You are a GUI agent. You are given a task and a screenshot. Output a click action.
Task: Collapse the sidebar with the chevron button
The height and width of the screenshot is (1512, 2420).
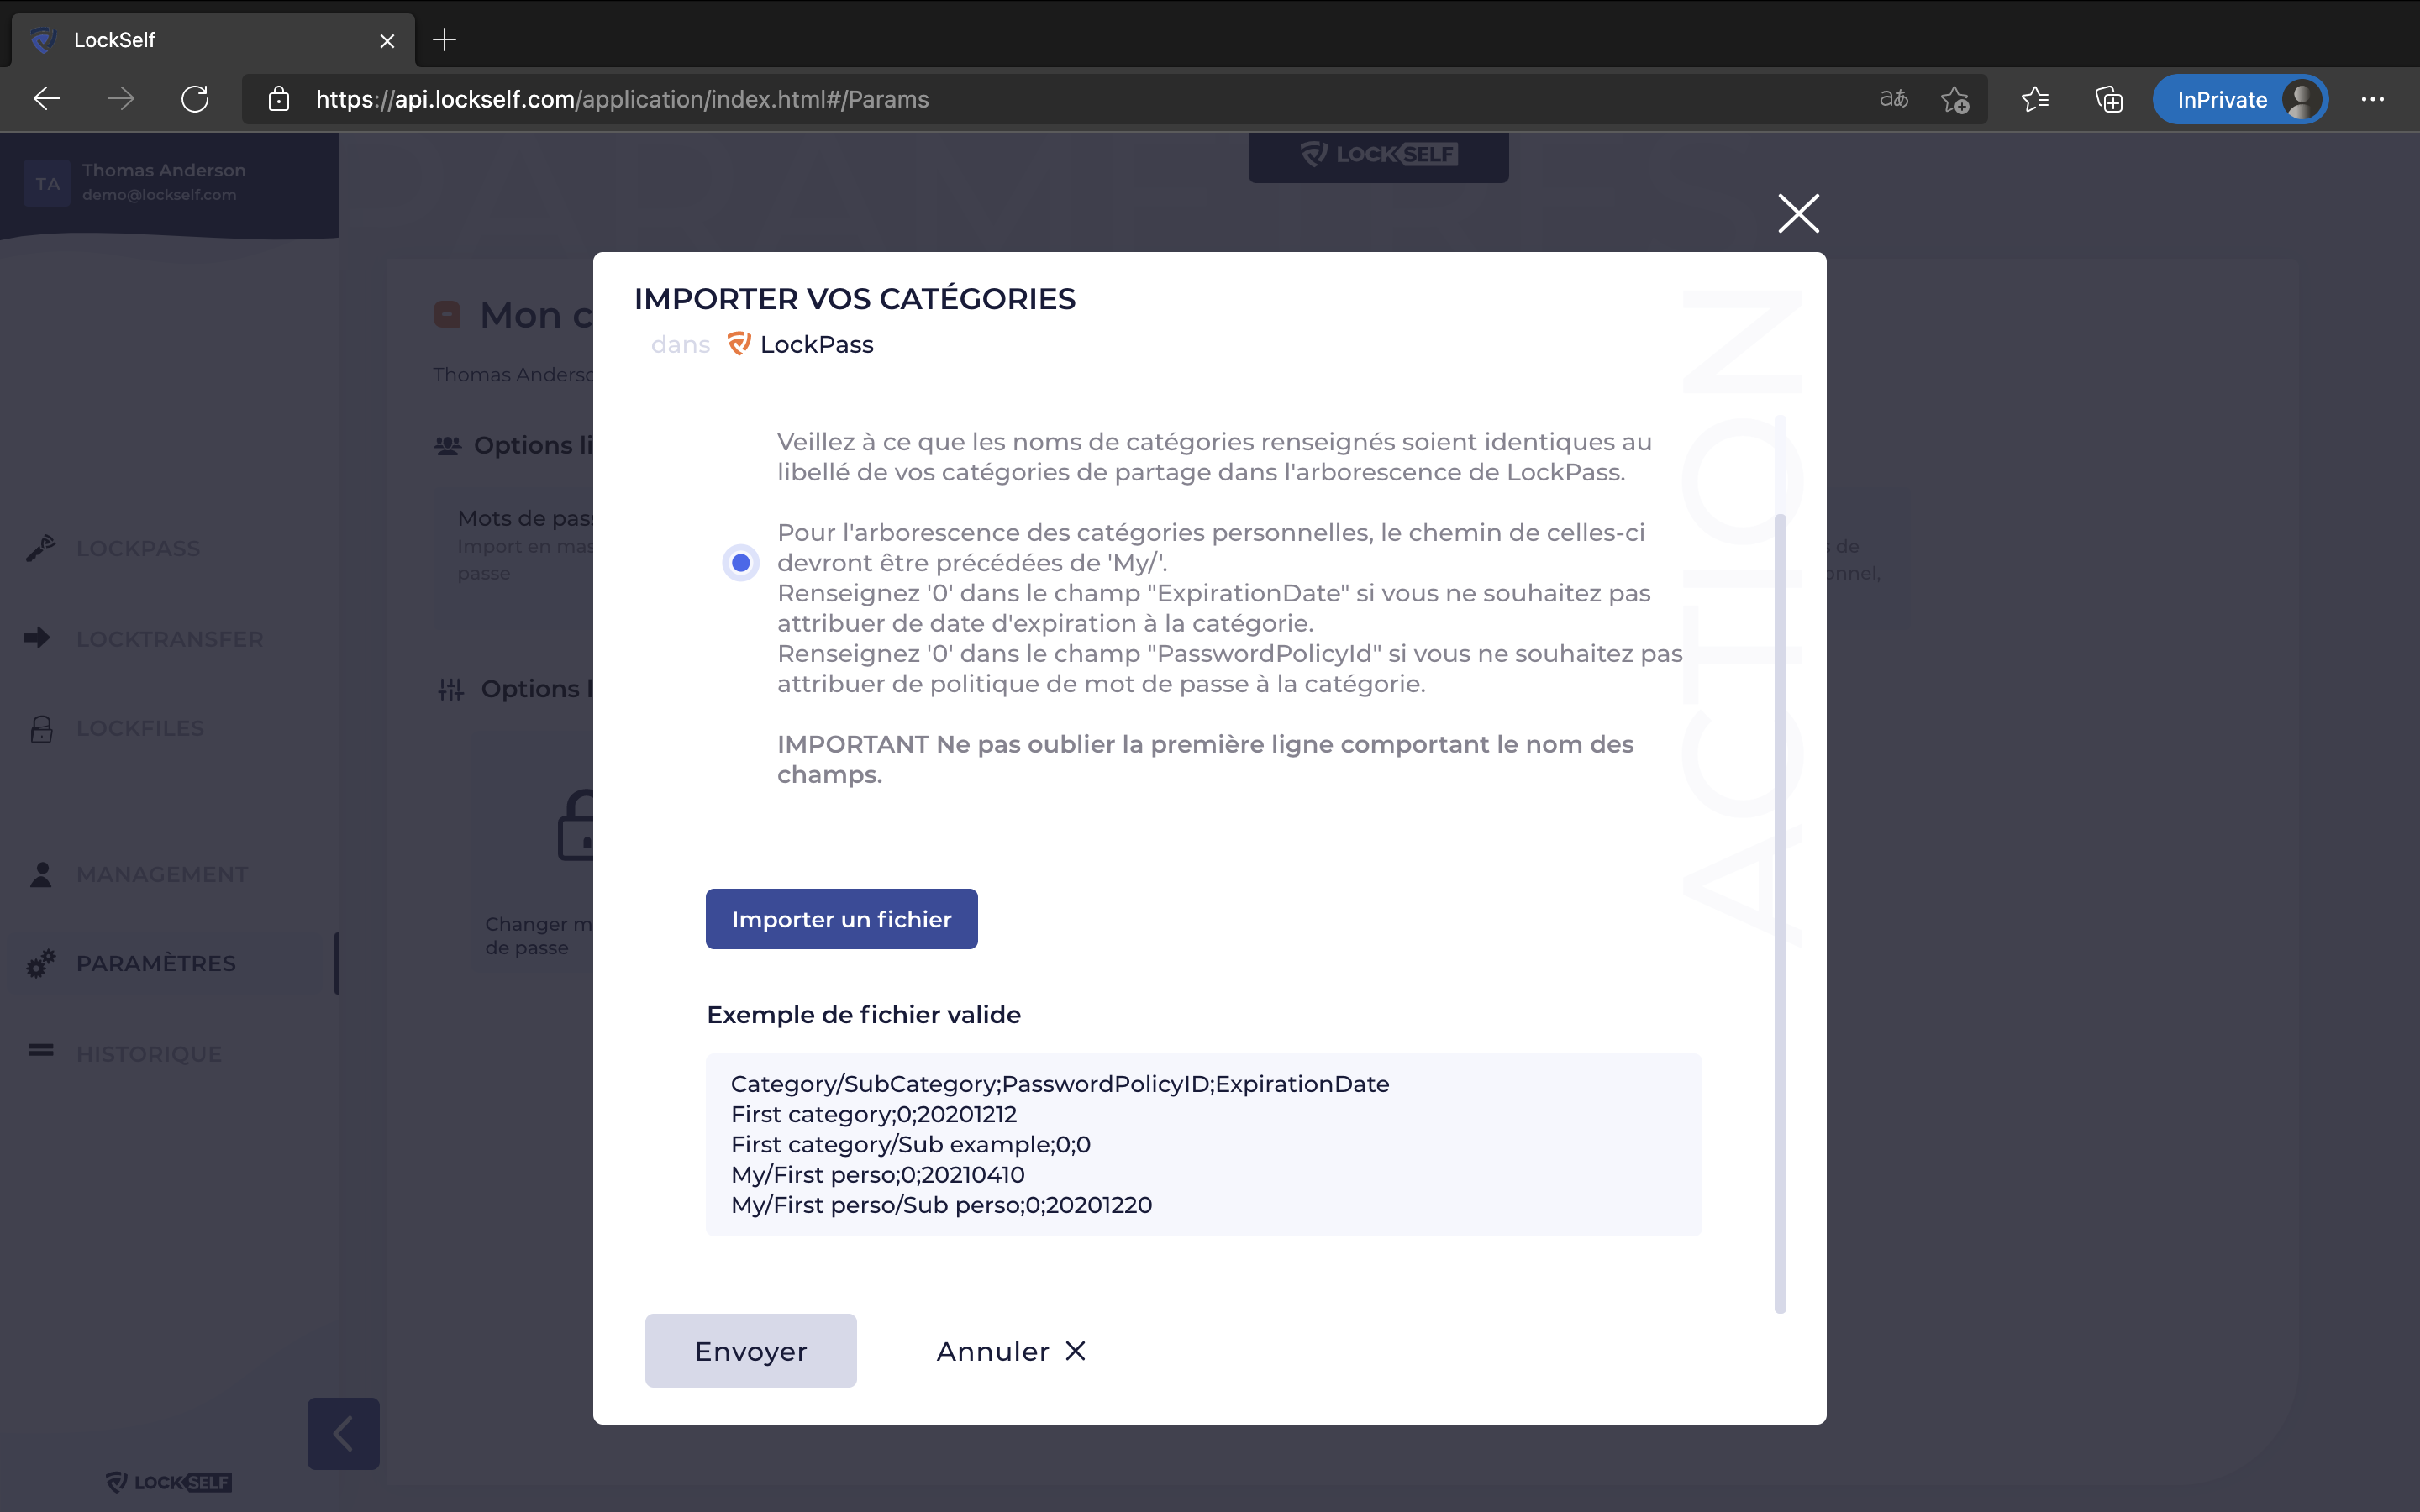pyautogui.click(x=343, y=1433)
